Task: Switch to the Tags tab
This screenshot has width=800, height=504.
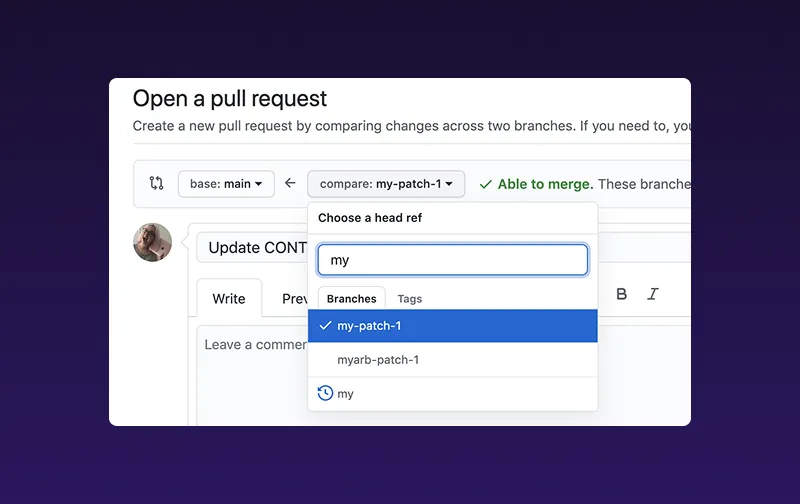Action: (x=410, y=299)
